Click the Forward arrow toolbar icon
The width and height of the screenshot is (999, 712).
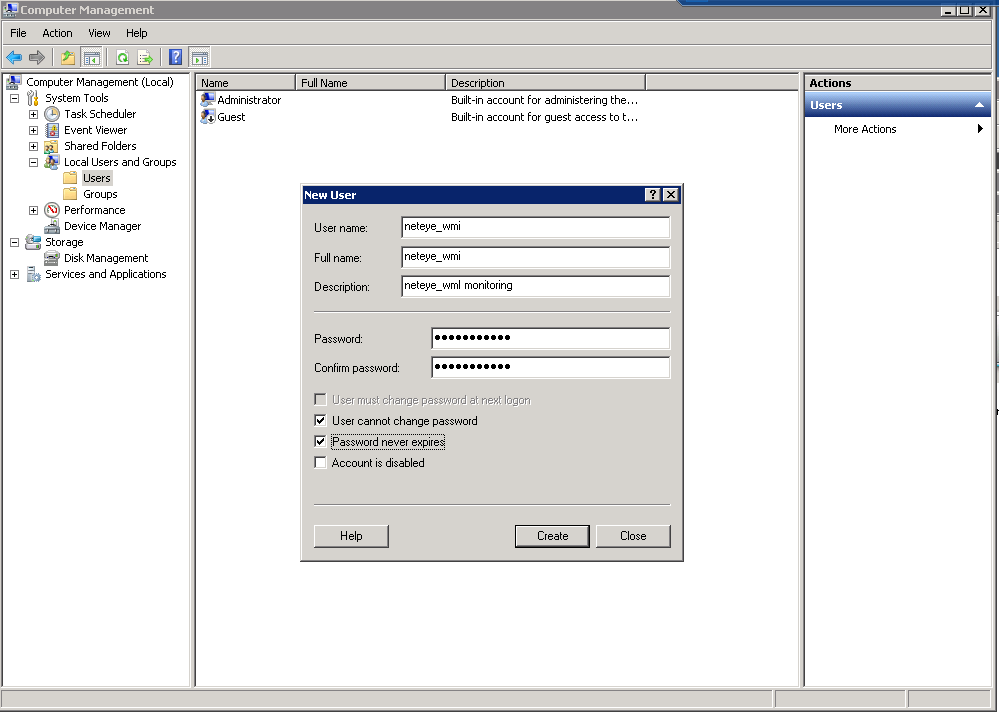[37, 58]
